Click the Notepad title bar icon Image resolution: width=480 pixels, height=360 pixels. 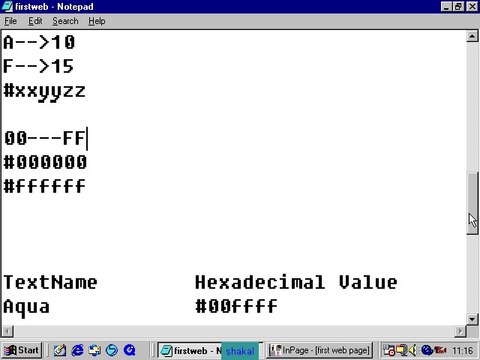pos(7,6)
